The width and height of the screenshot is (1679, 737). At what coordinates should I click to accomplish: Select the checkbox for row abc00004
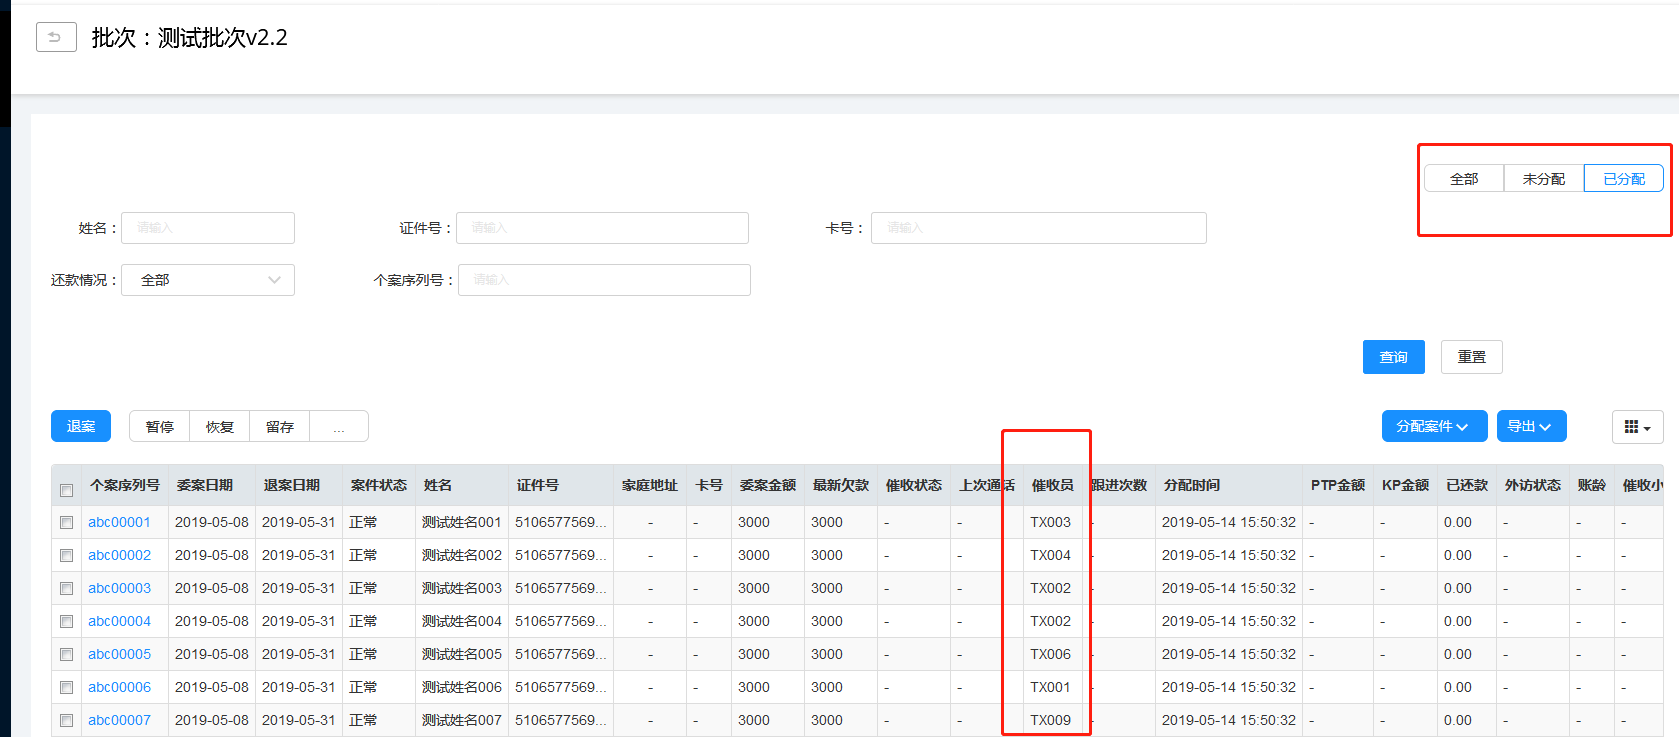[67, 621]
